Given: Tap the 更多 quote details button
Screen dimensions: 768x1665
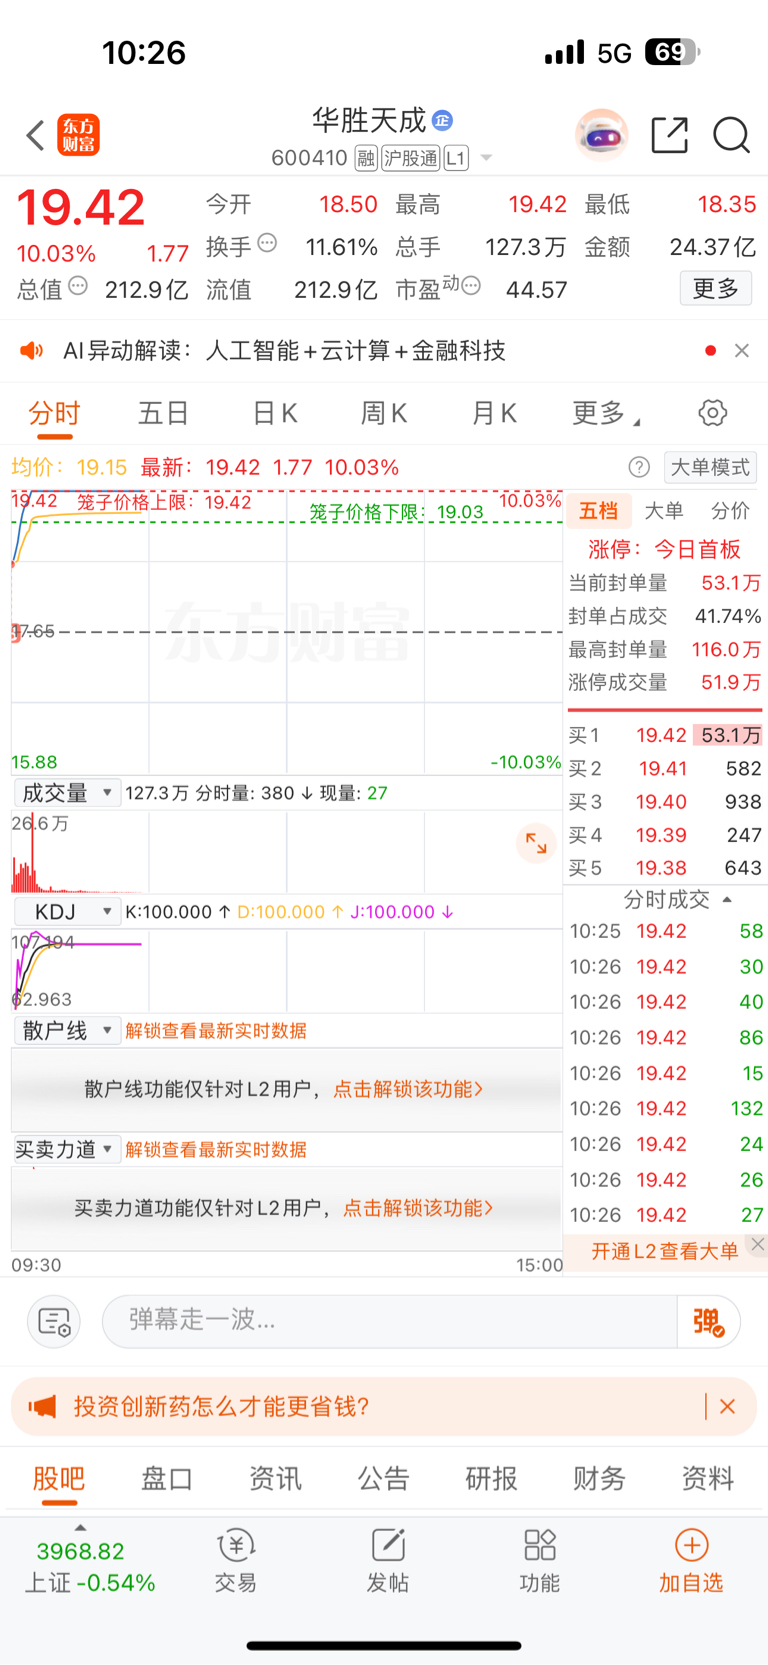Looking at the screenshot, I should pyautogui.click(x=716, y=289).
